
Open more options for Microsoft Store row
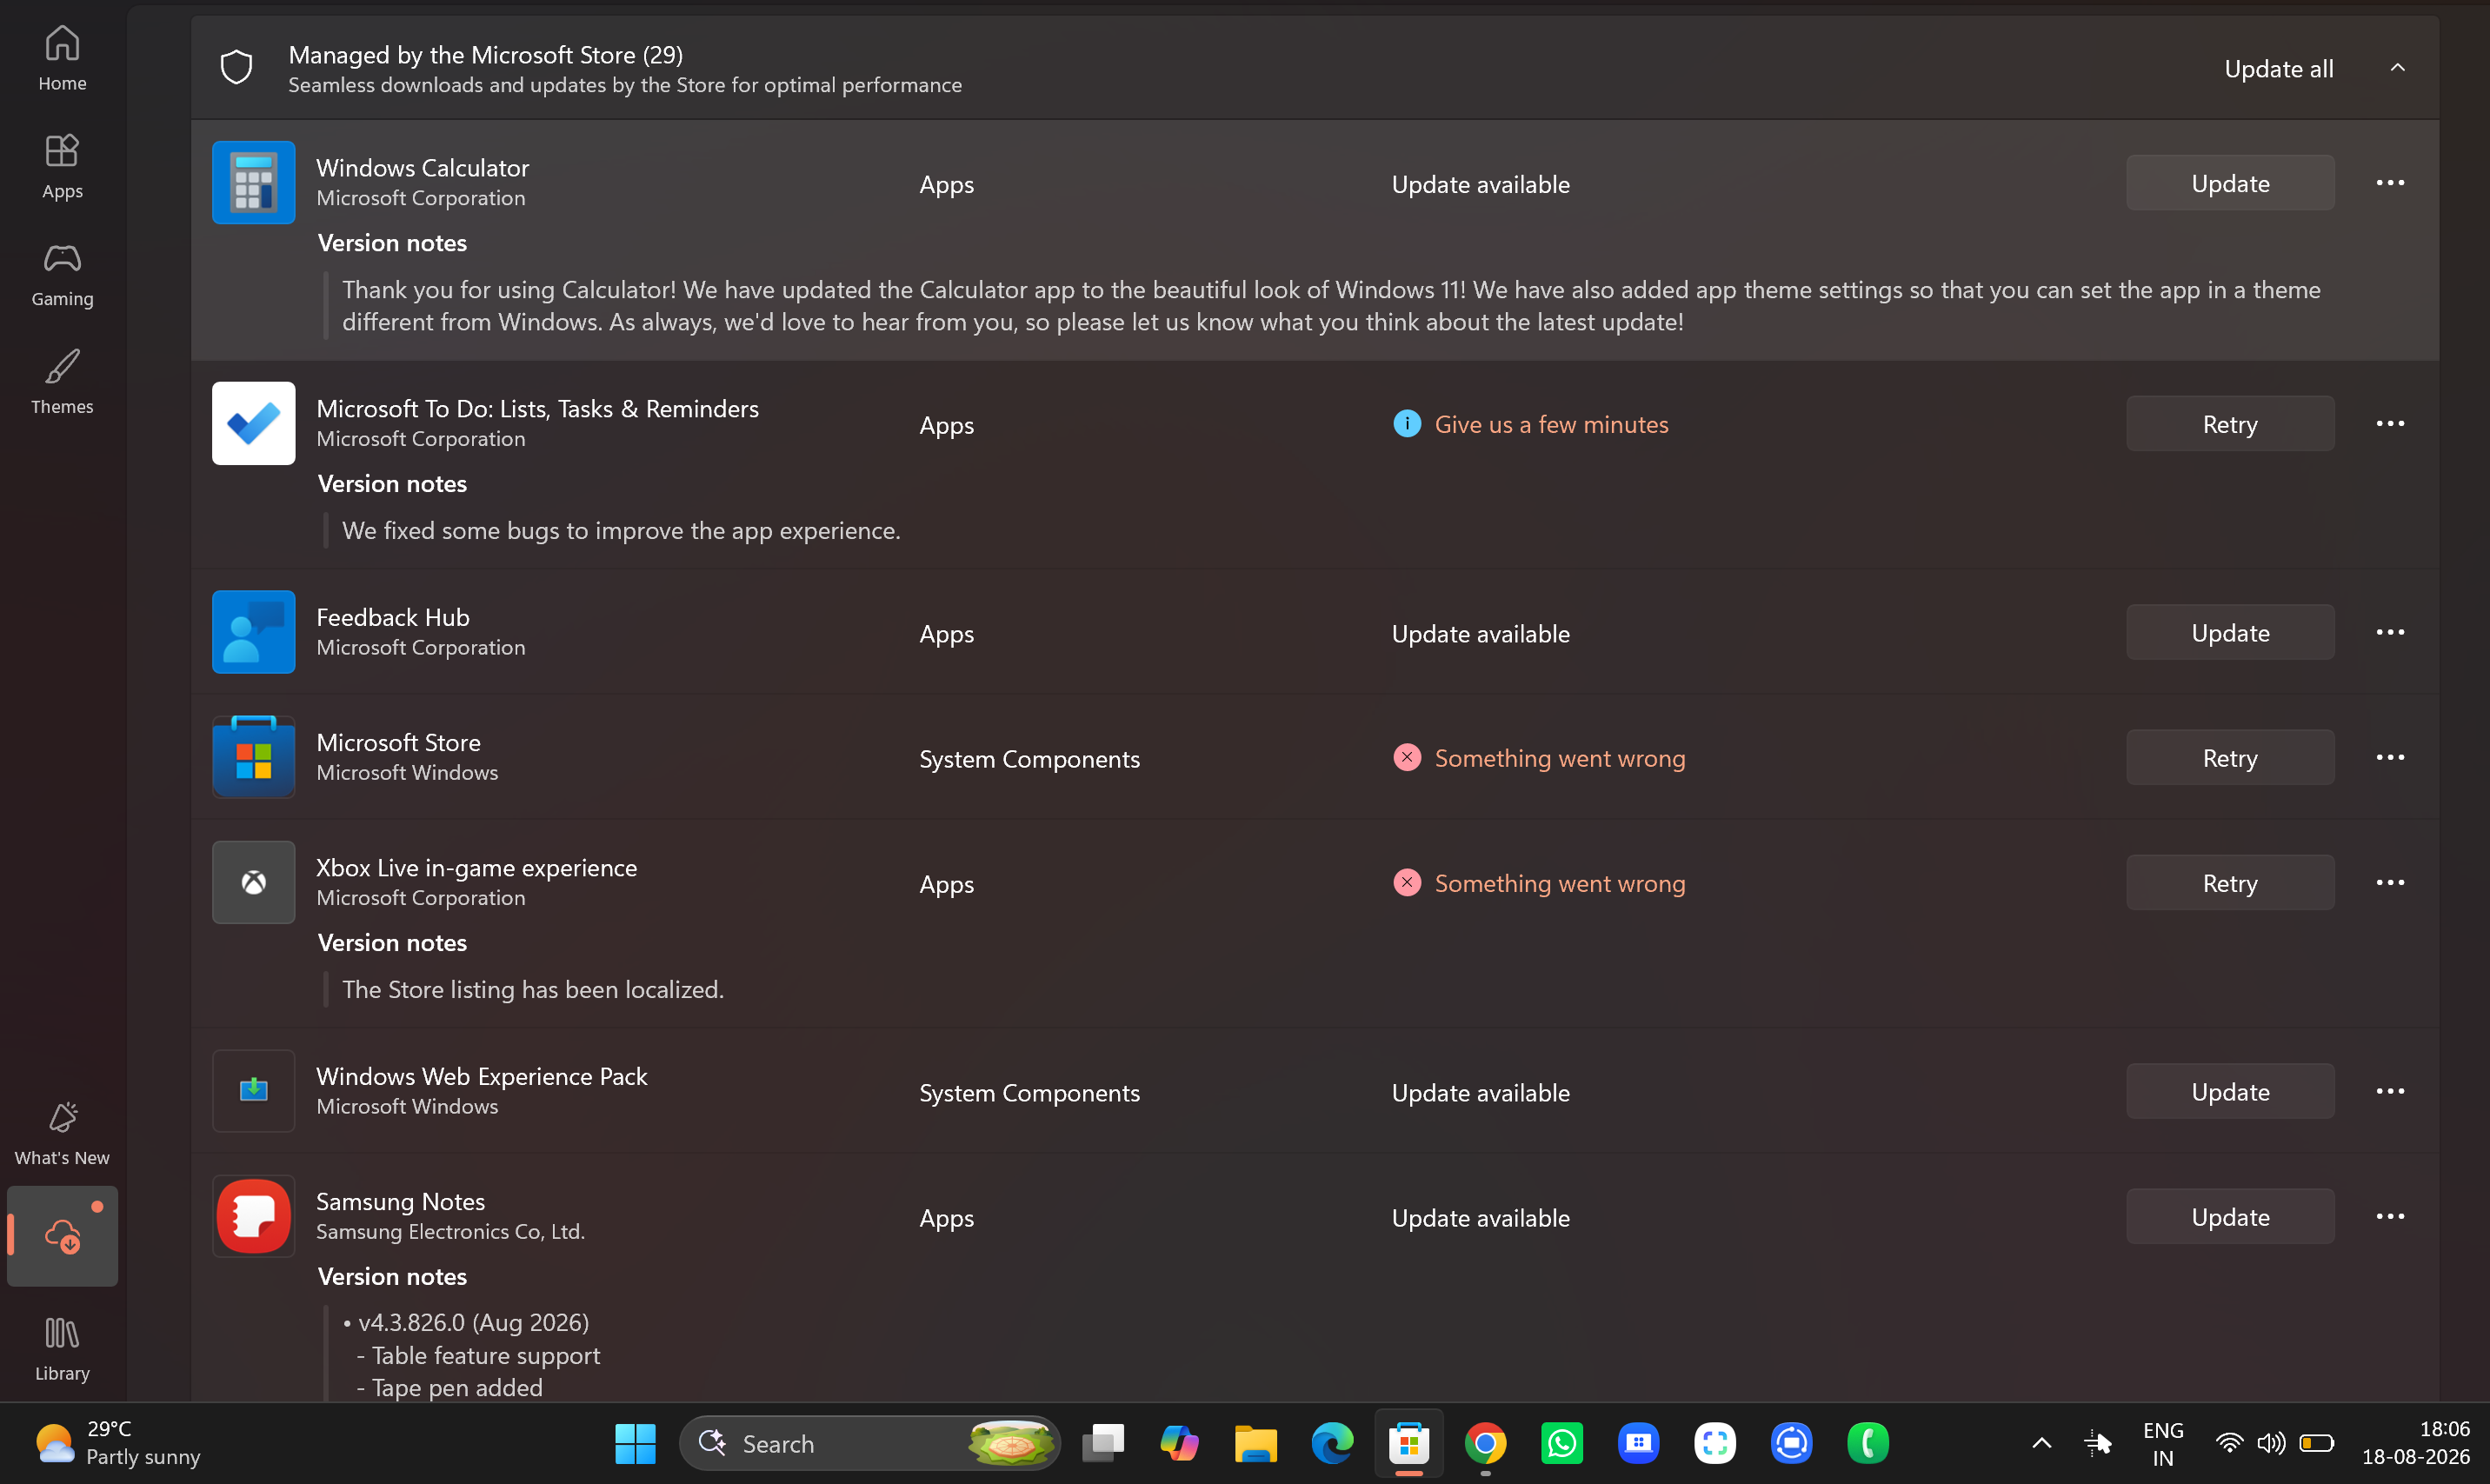pos(2390,757)
